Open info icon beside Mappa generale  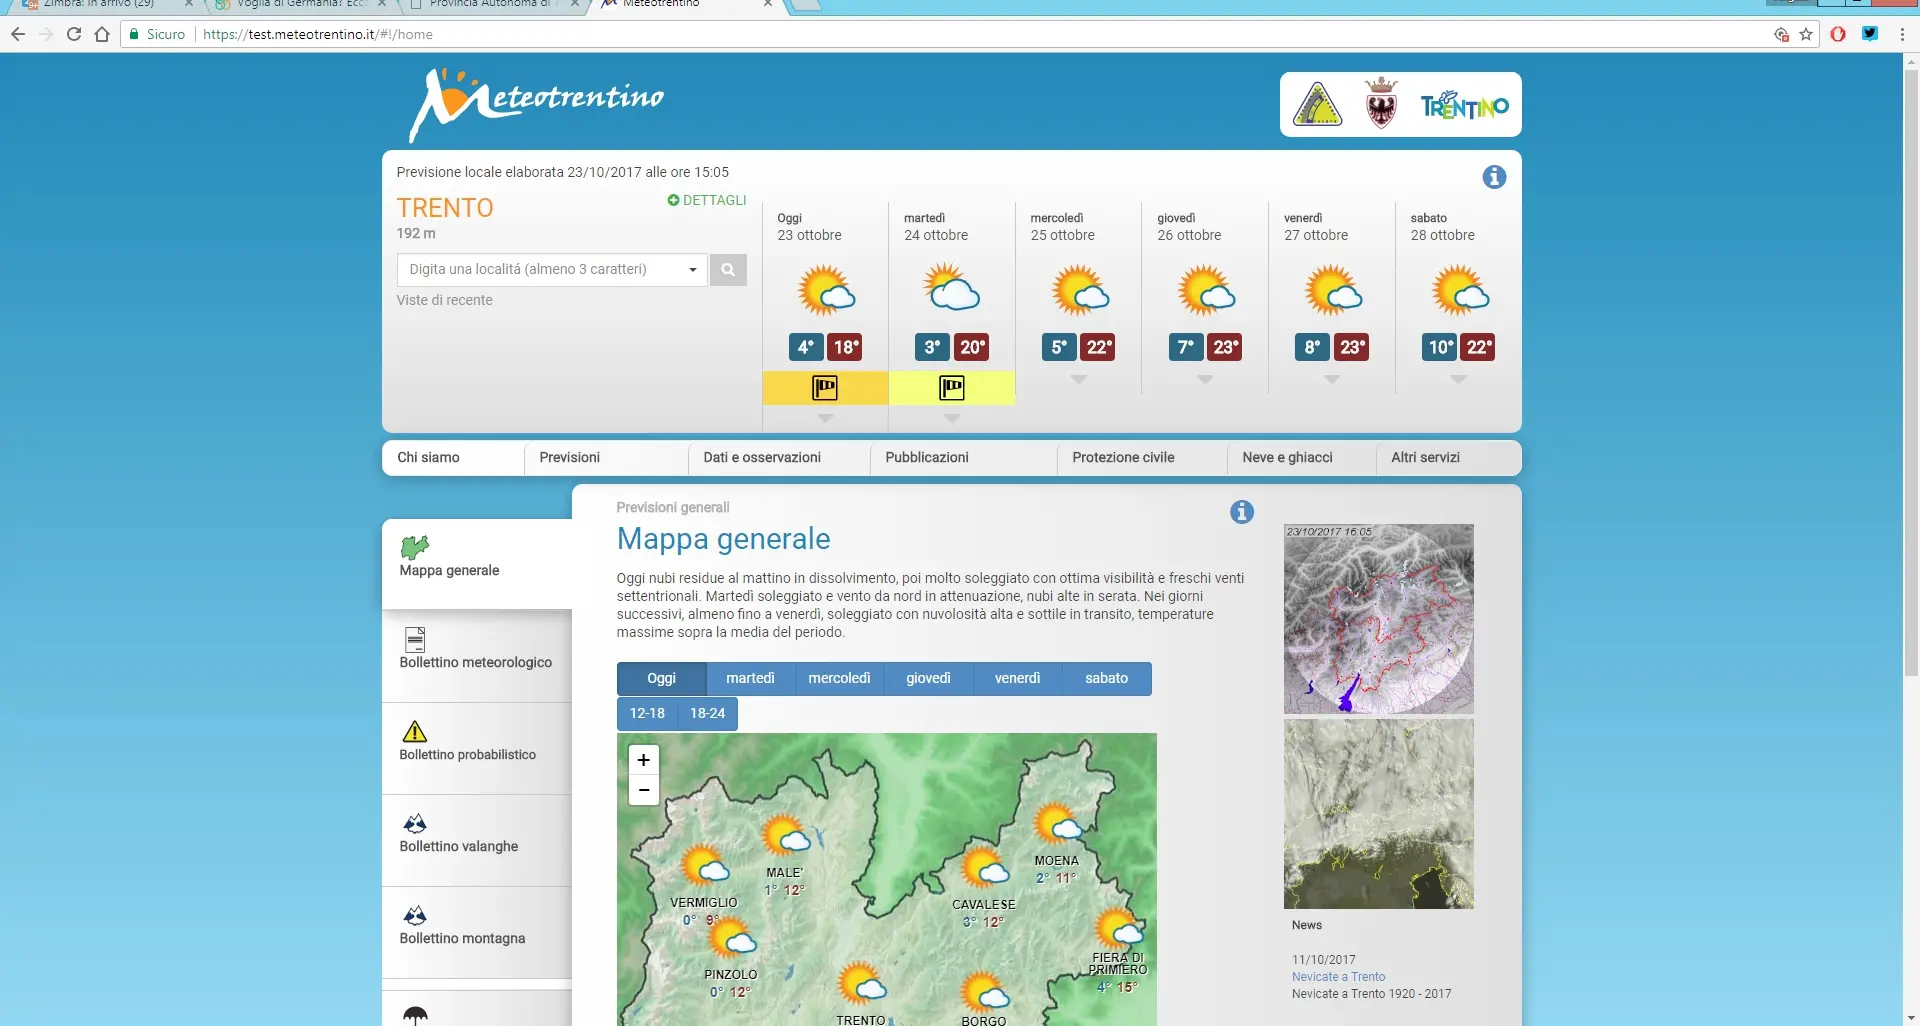[1242, 512]
